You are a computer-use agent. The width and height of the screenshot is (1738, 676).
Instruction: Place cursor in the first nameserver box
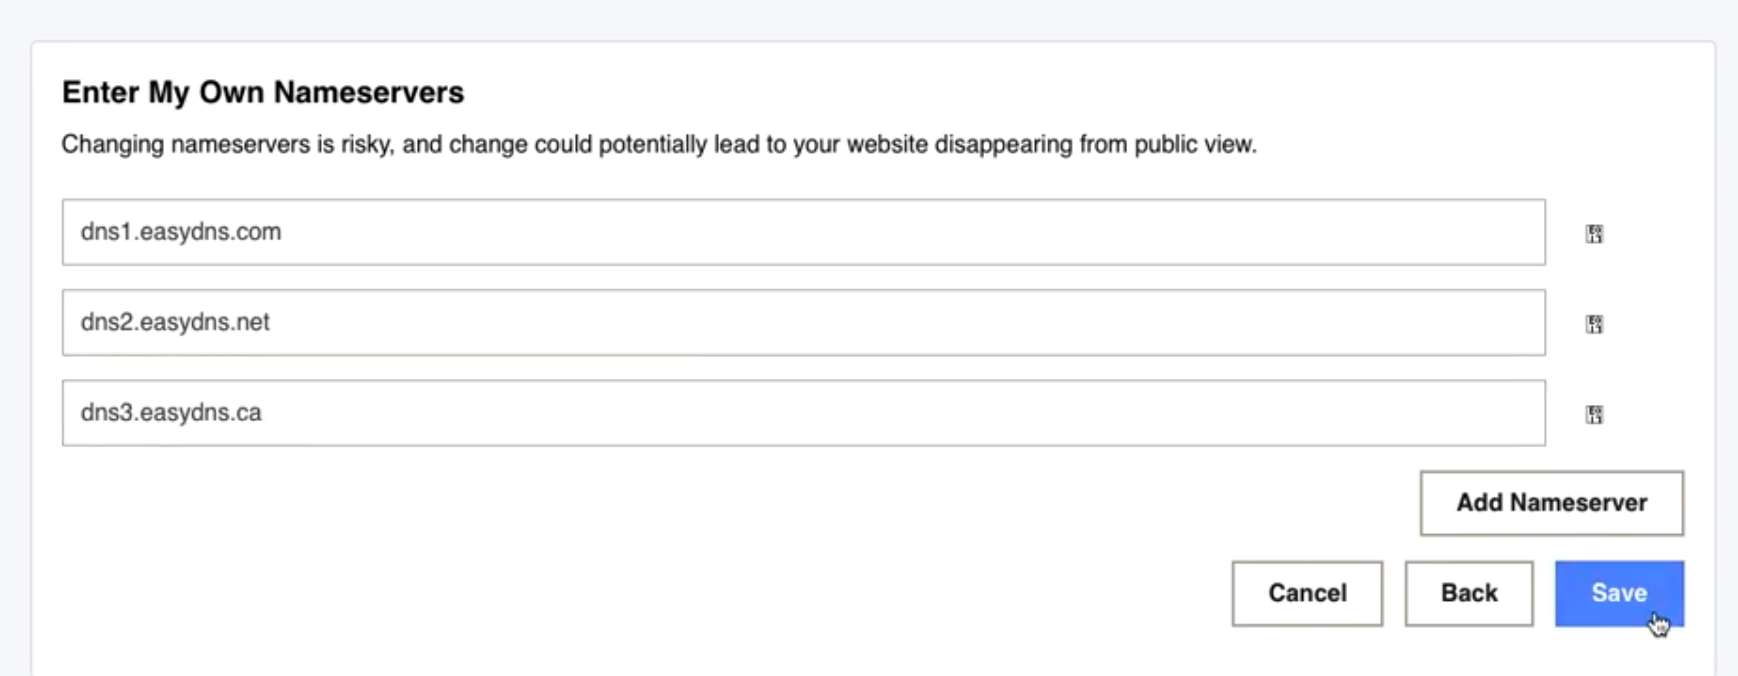pos(803,232)
